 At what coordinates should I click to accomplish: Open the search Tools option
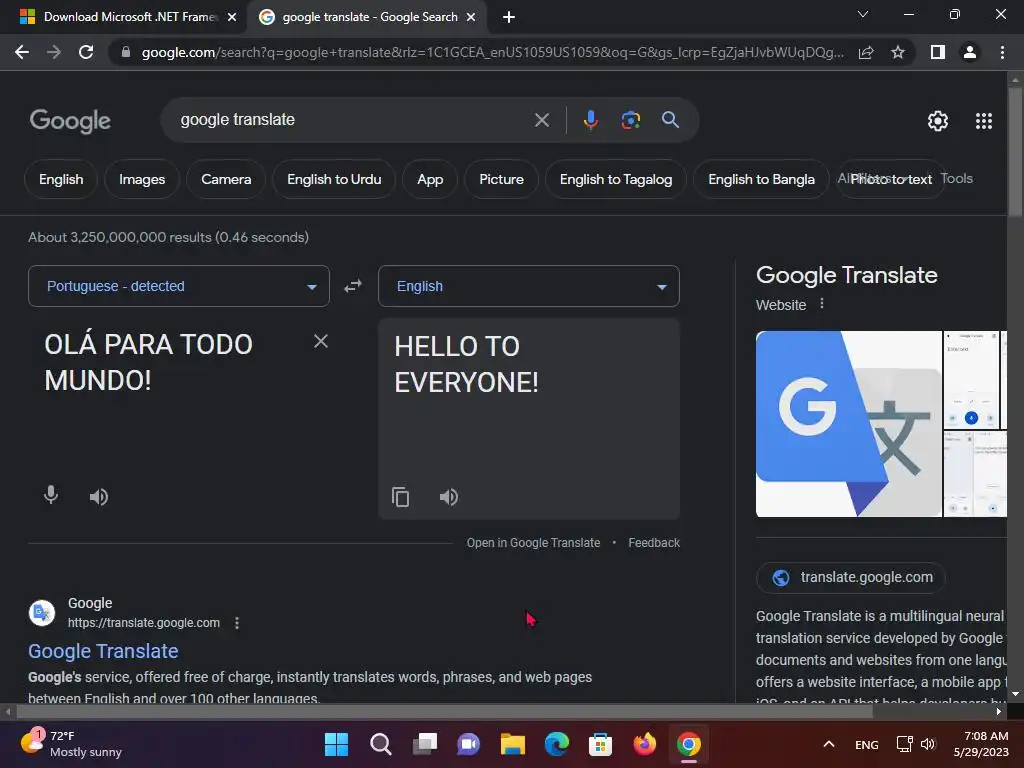[x=957, y=178]
